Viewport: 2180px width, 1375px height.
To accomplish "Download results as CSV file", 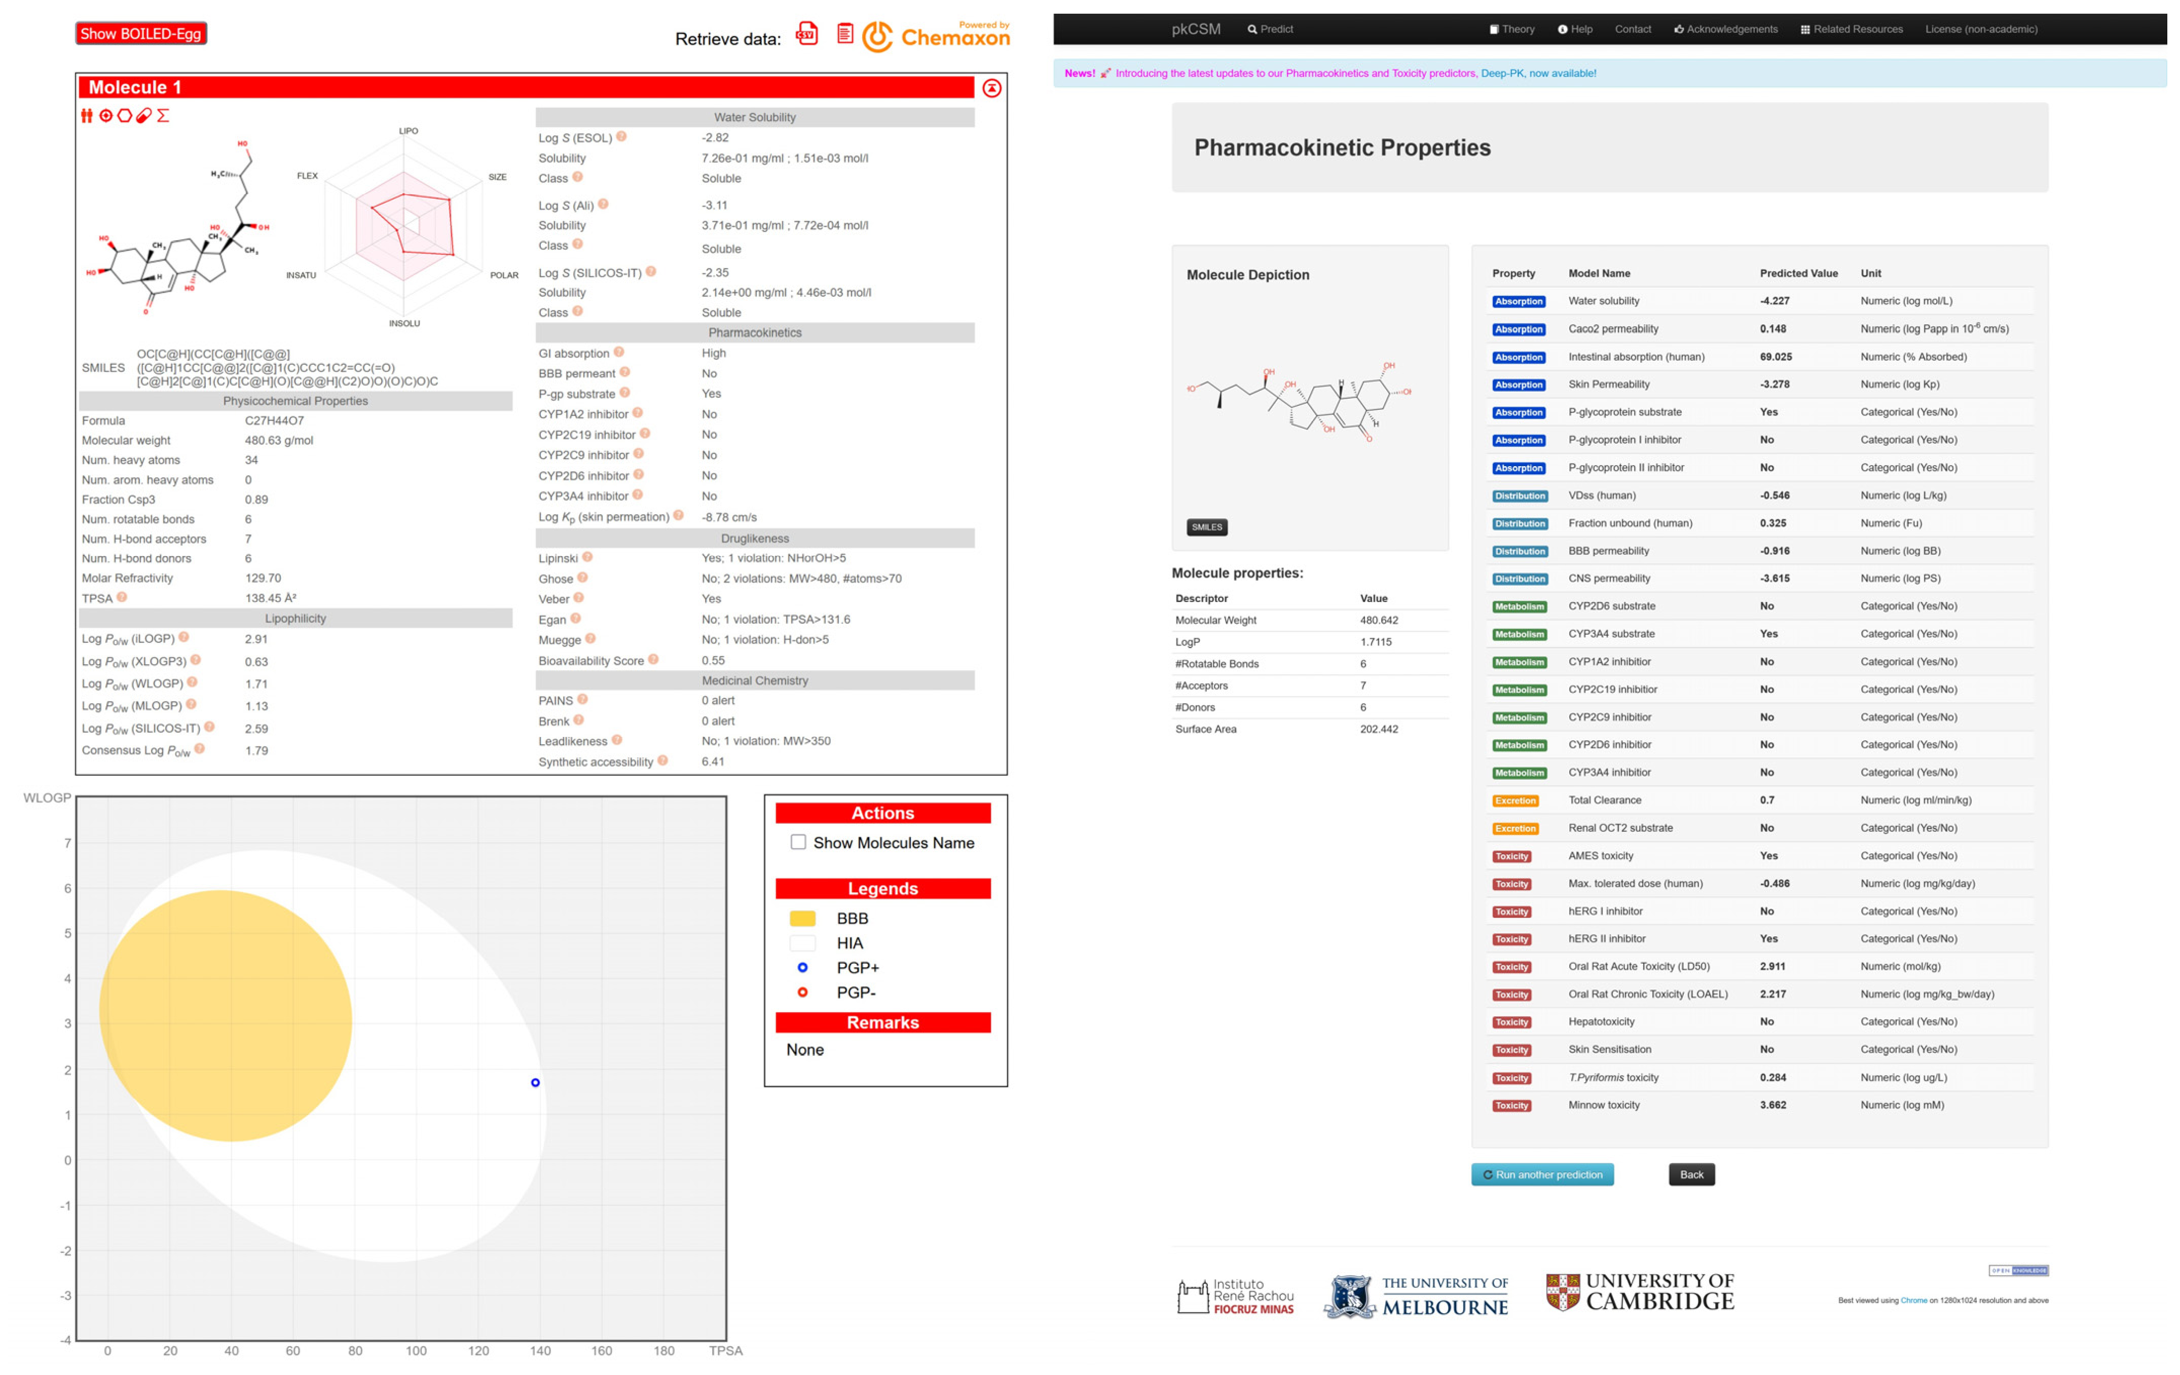I will [x=807, y=34].
